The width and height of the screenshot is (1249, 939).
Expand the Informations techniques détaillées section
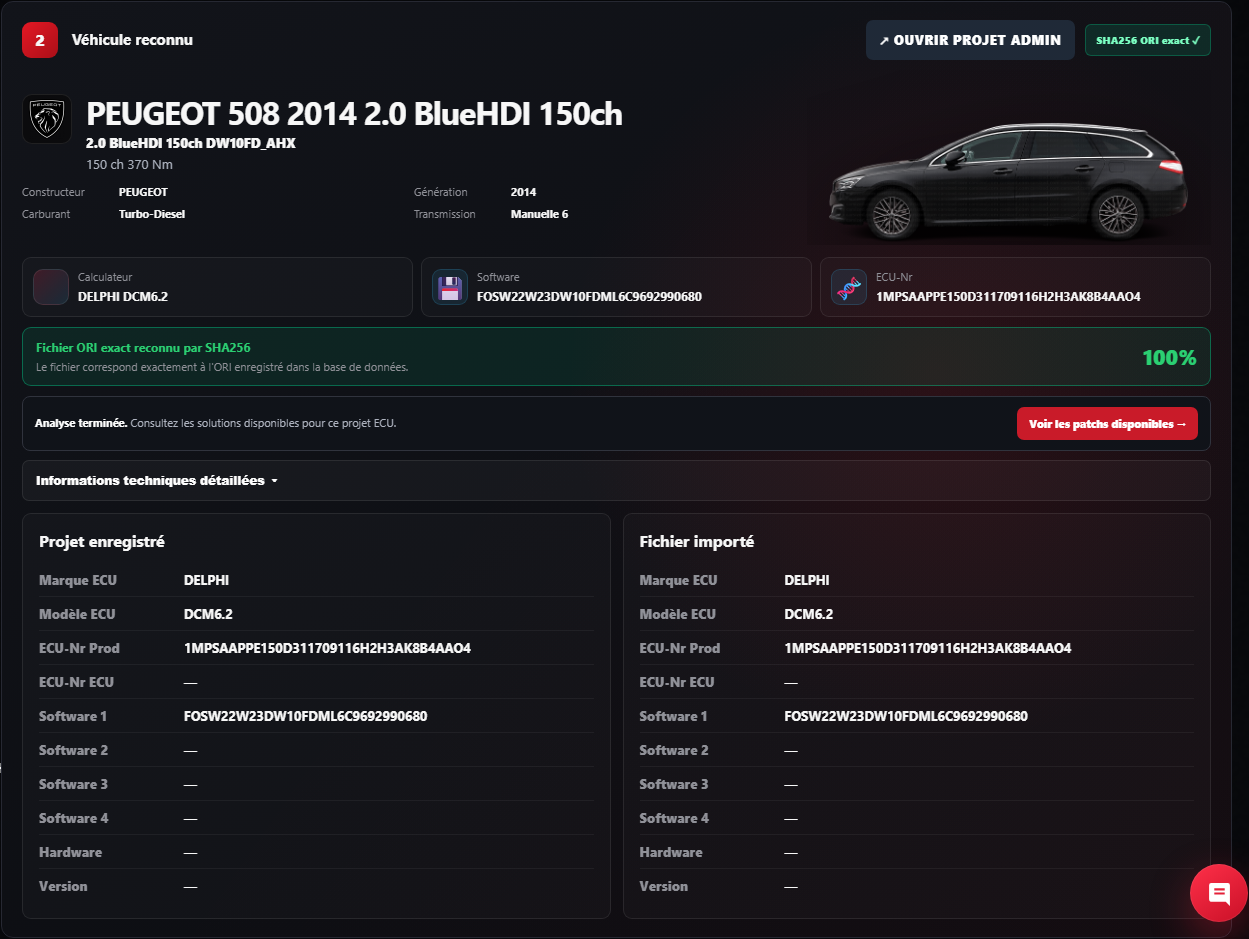616,480
